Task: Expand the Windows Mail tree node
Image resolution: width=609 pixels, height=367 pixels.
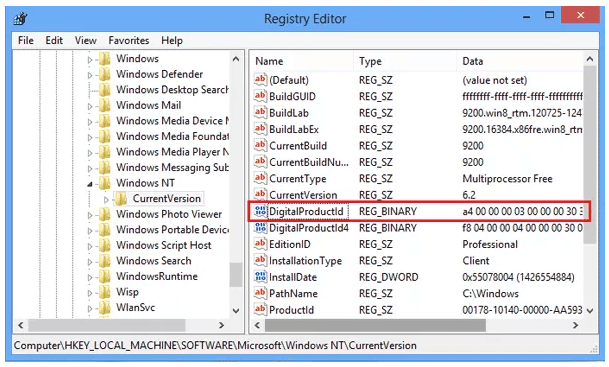Action: click(90, 106)
